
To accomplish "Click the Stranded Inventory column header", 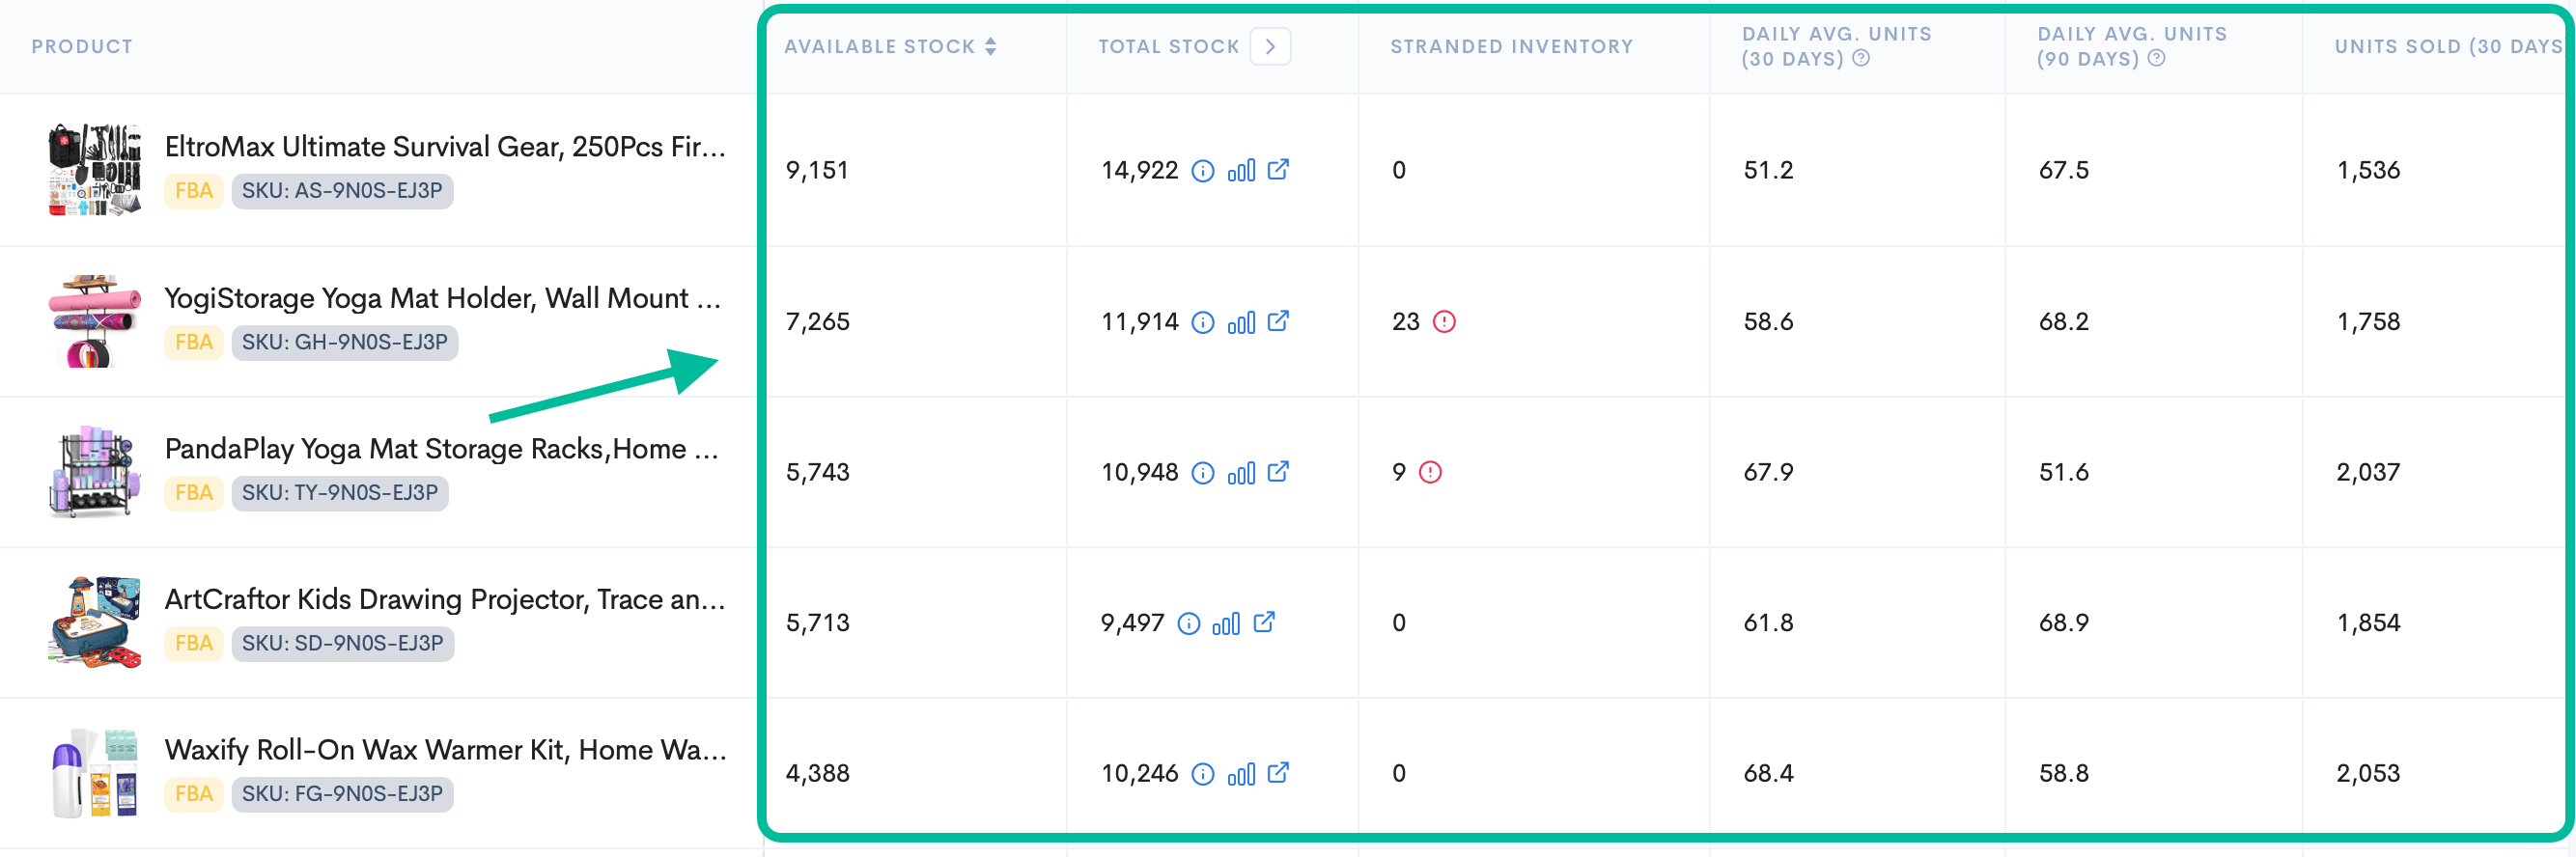I will 1511,47.
